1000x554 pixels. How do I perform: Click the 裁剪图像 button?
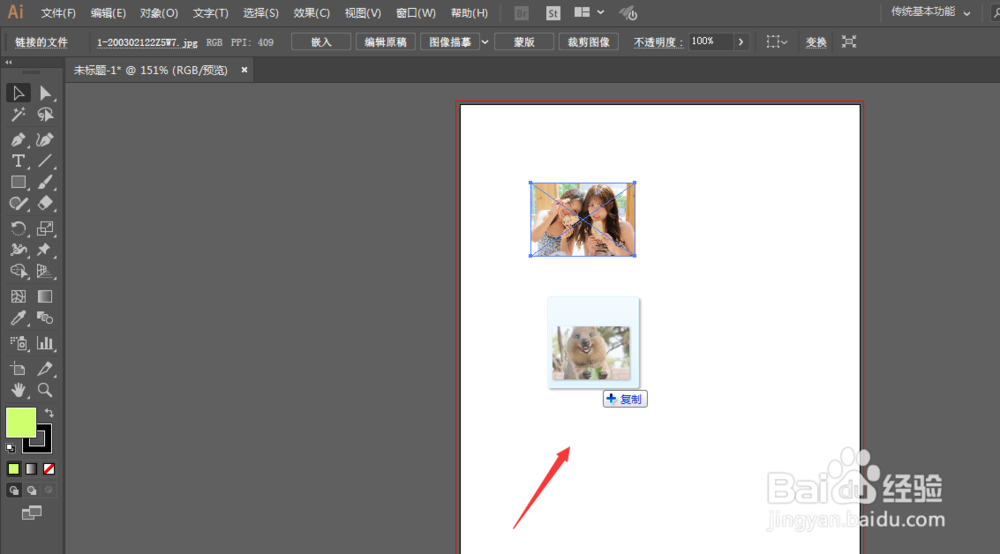(589, 42)
